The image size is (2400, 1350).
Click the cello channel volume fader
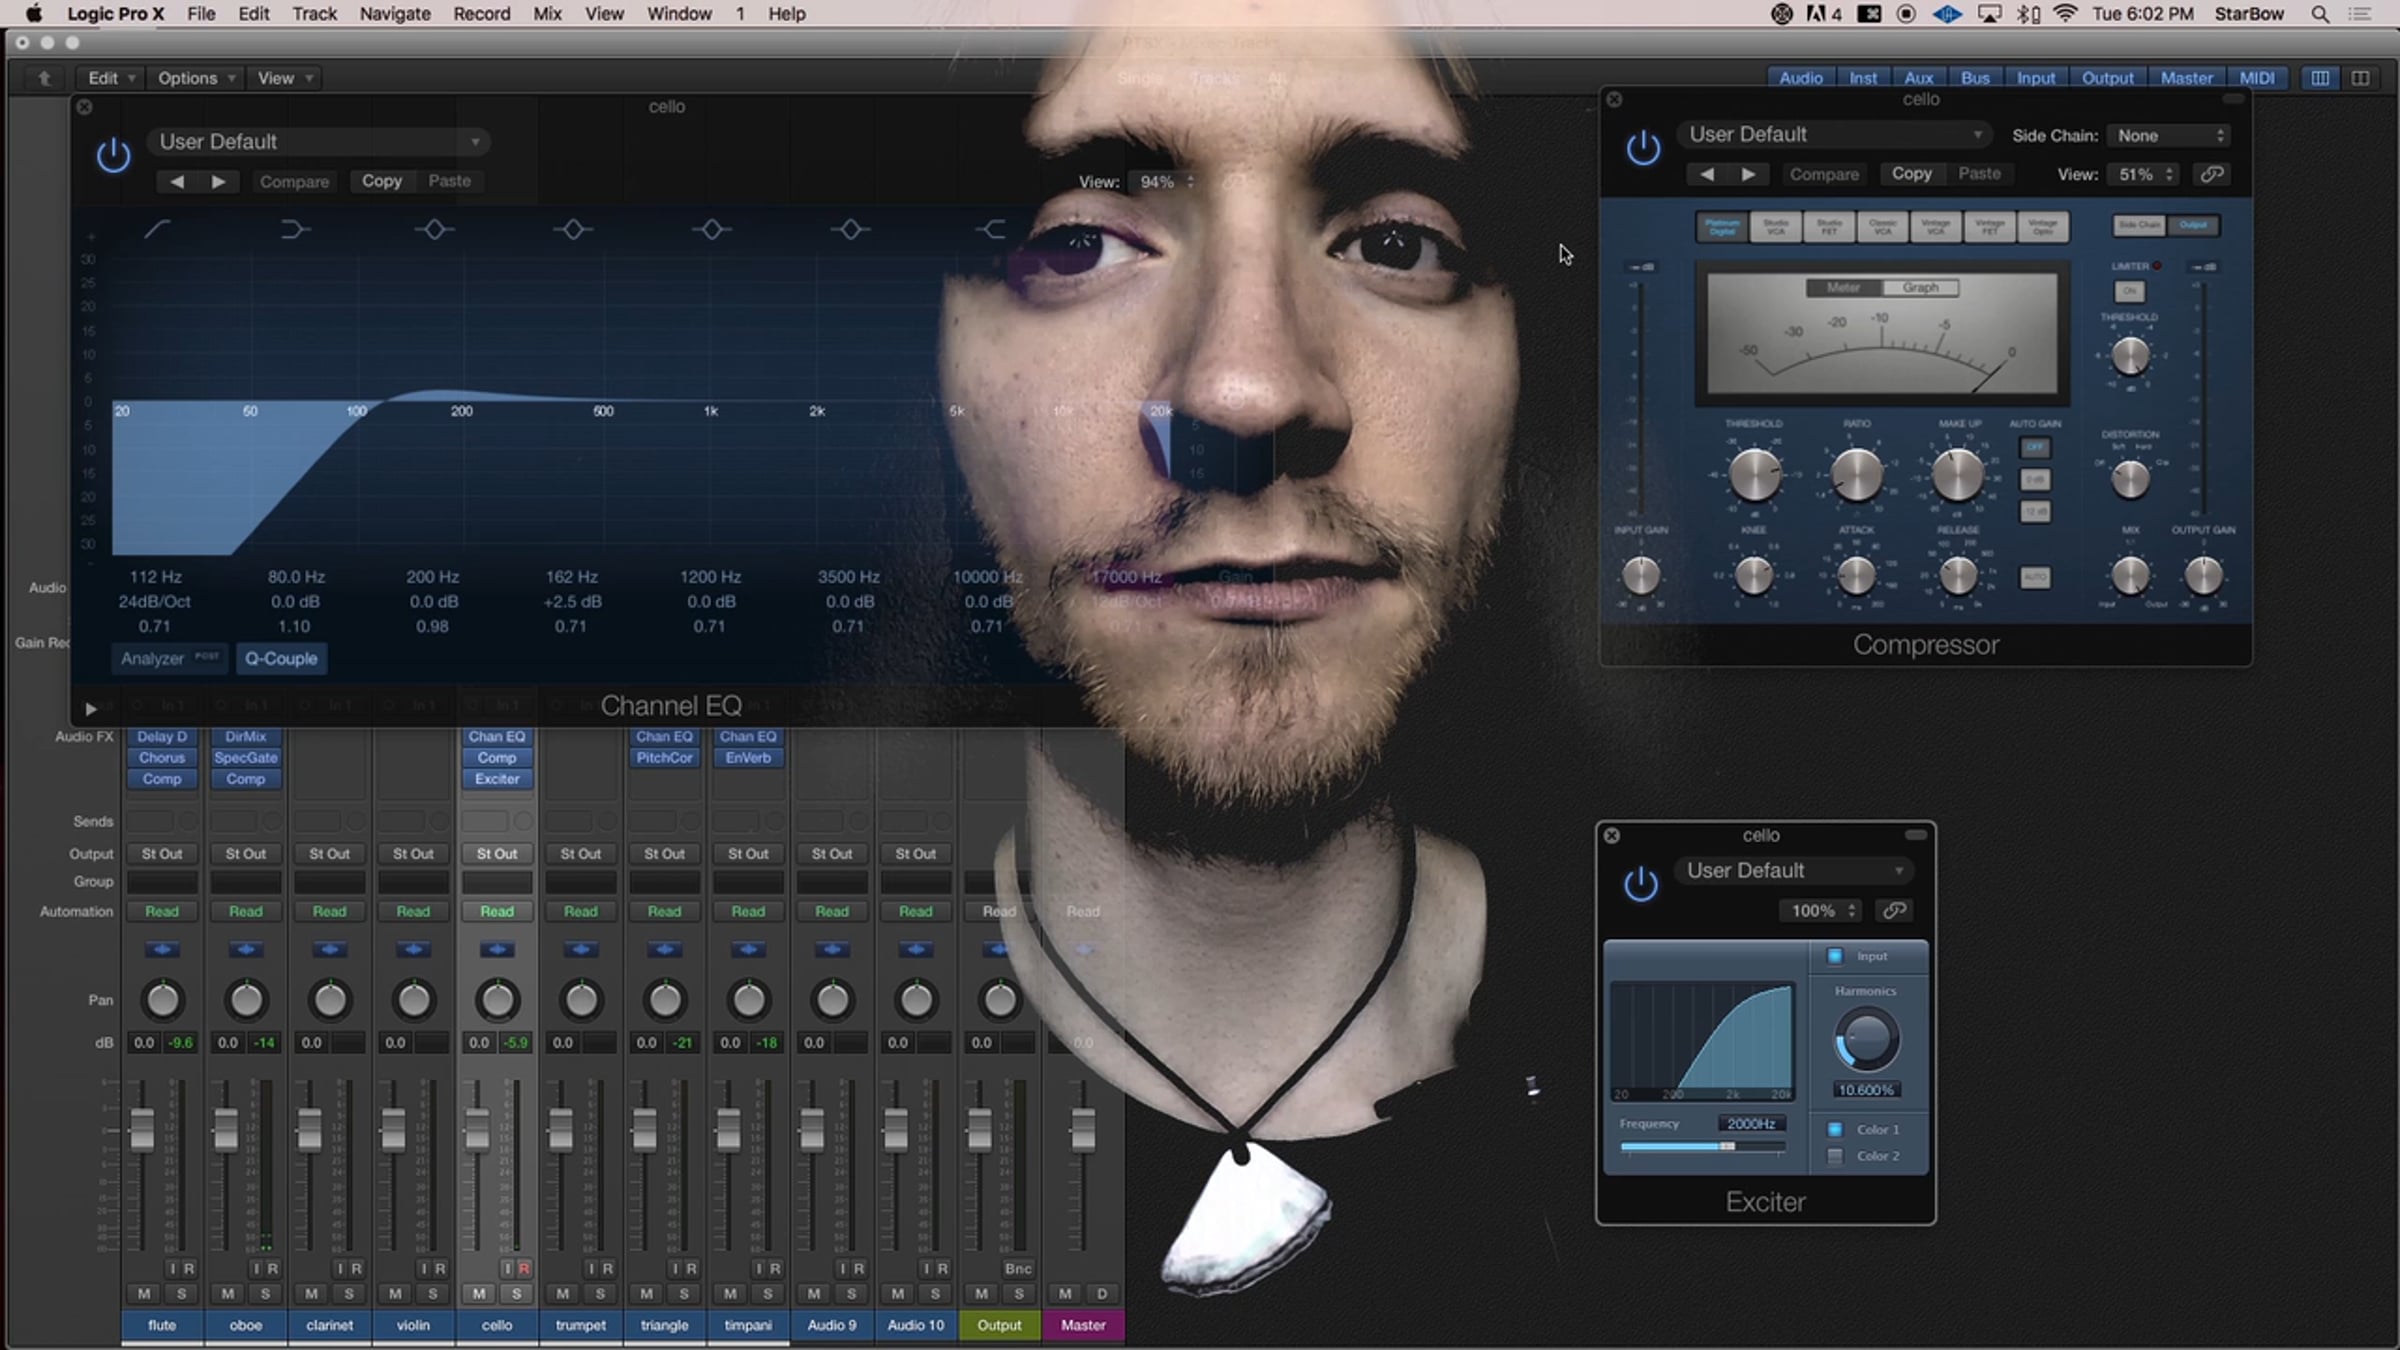click(x=477, y=1128)
